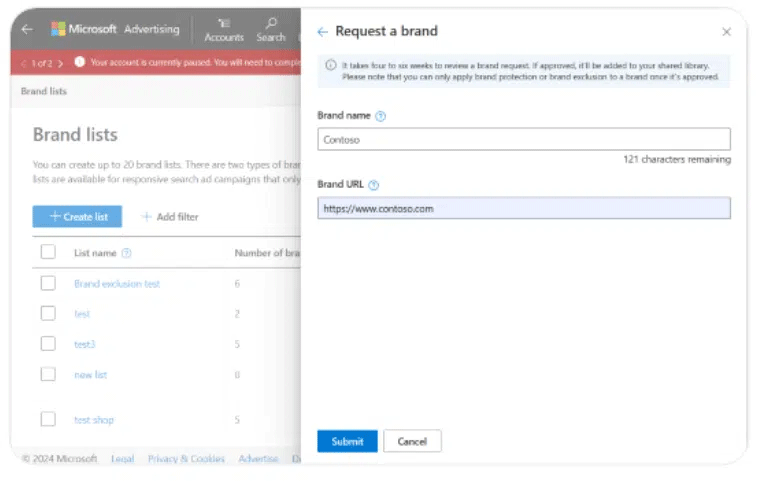
Task: Click the Microsoft Advertising logo
Action: point(115,29)
